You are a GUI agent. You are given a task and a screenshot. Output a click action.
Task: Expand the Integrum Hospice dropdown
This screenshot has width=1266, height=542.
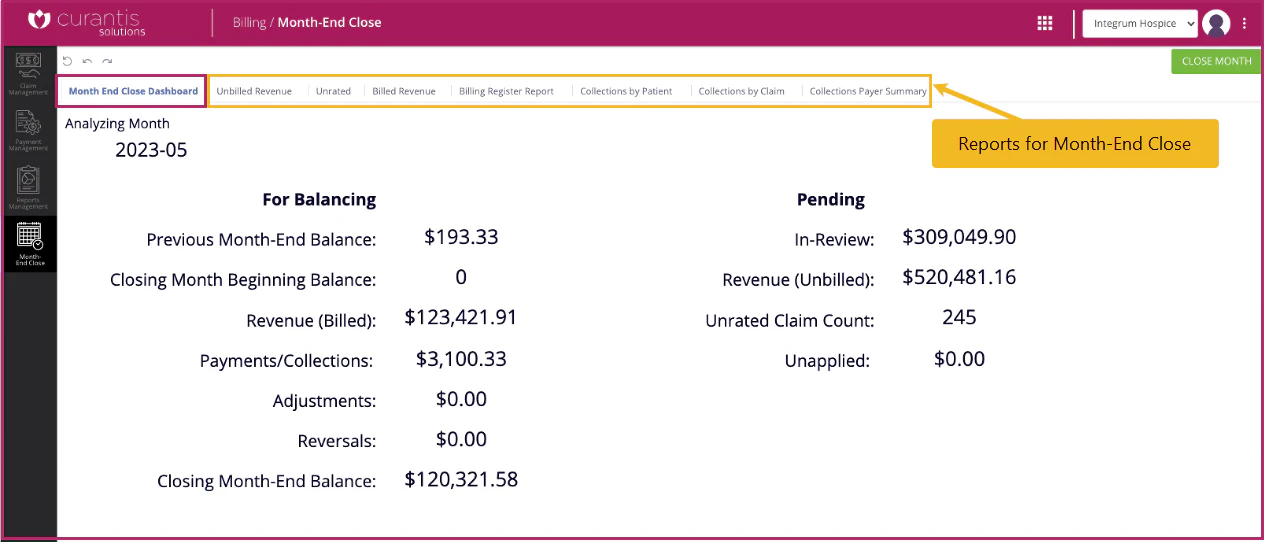tap(1140, 24)
